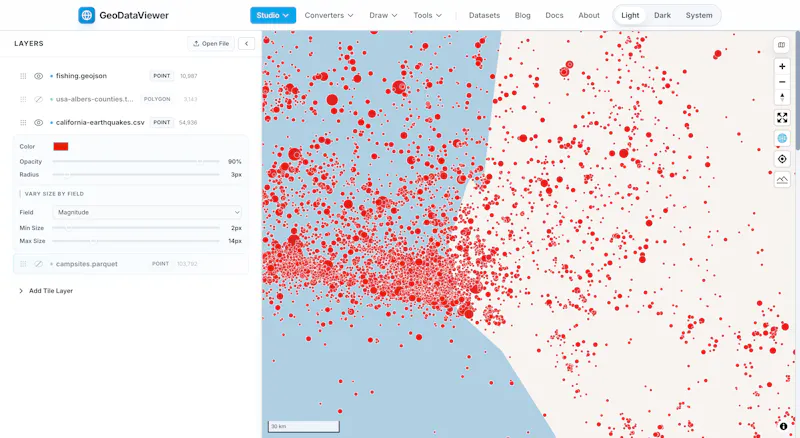Open the Draw dropdown menu

pos(383,15)
